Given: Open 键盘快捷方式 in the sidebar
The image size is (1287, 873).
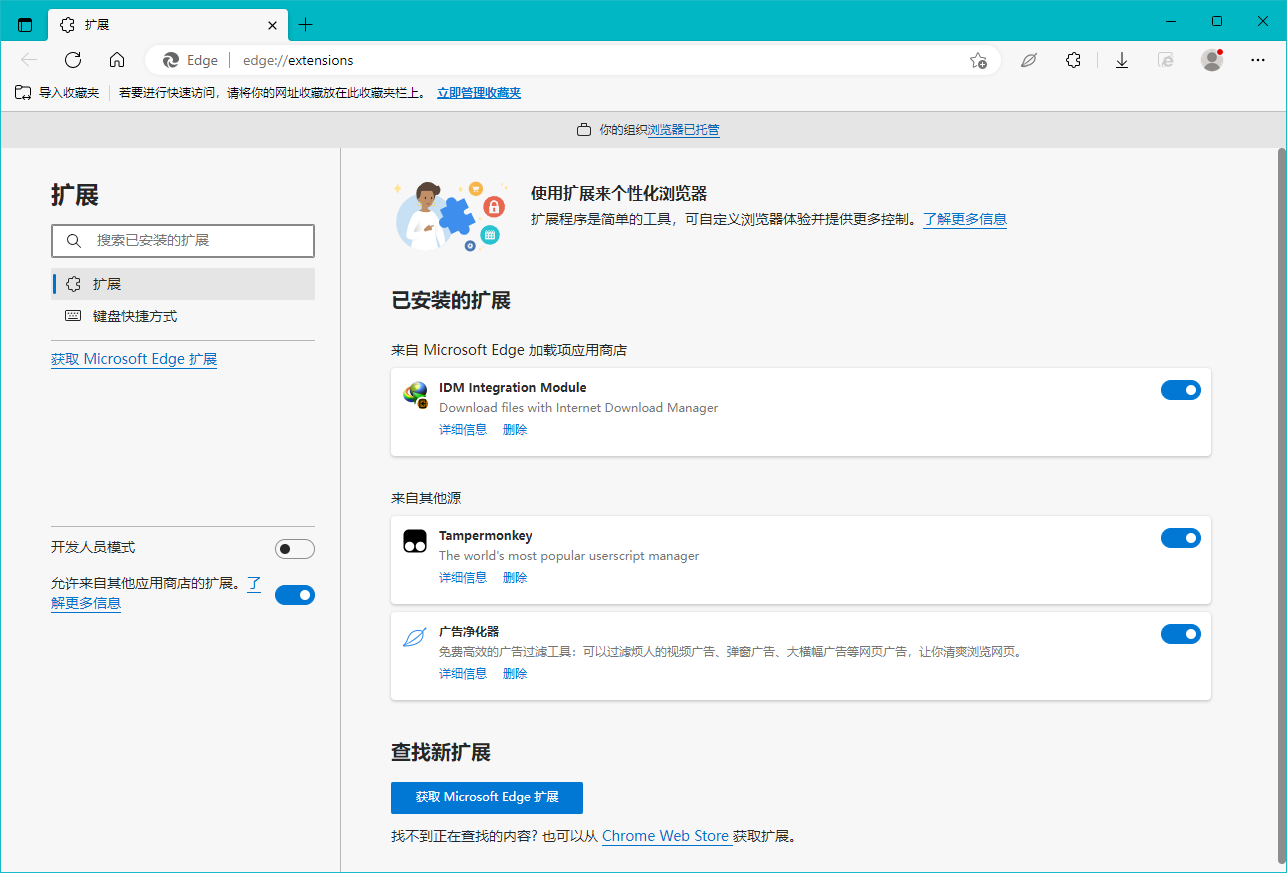Looking at the screenshot, I should tap(183, 316).
